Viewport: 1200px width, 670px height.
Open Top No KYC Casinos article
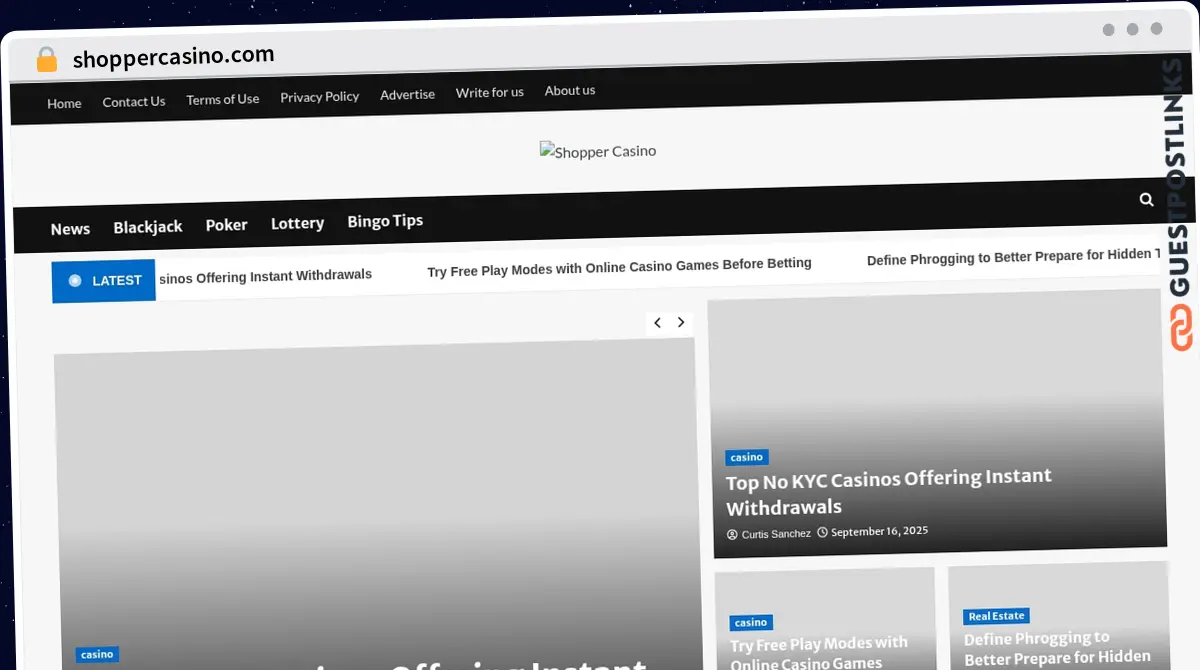[x=888, y=491]
